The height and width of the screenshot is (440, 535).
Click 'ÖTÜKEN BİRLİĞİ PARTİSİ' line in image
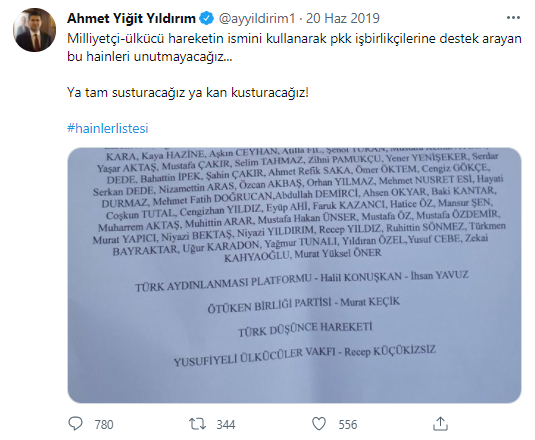(270, 305)
